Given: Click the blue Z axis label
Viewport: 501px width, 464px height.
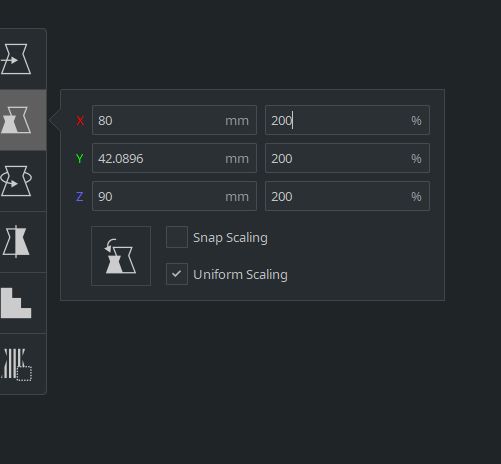Looking at the screenshot, I should [80, 196].
